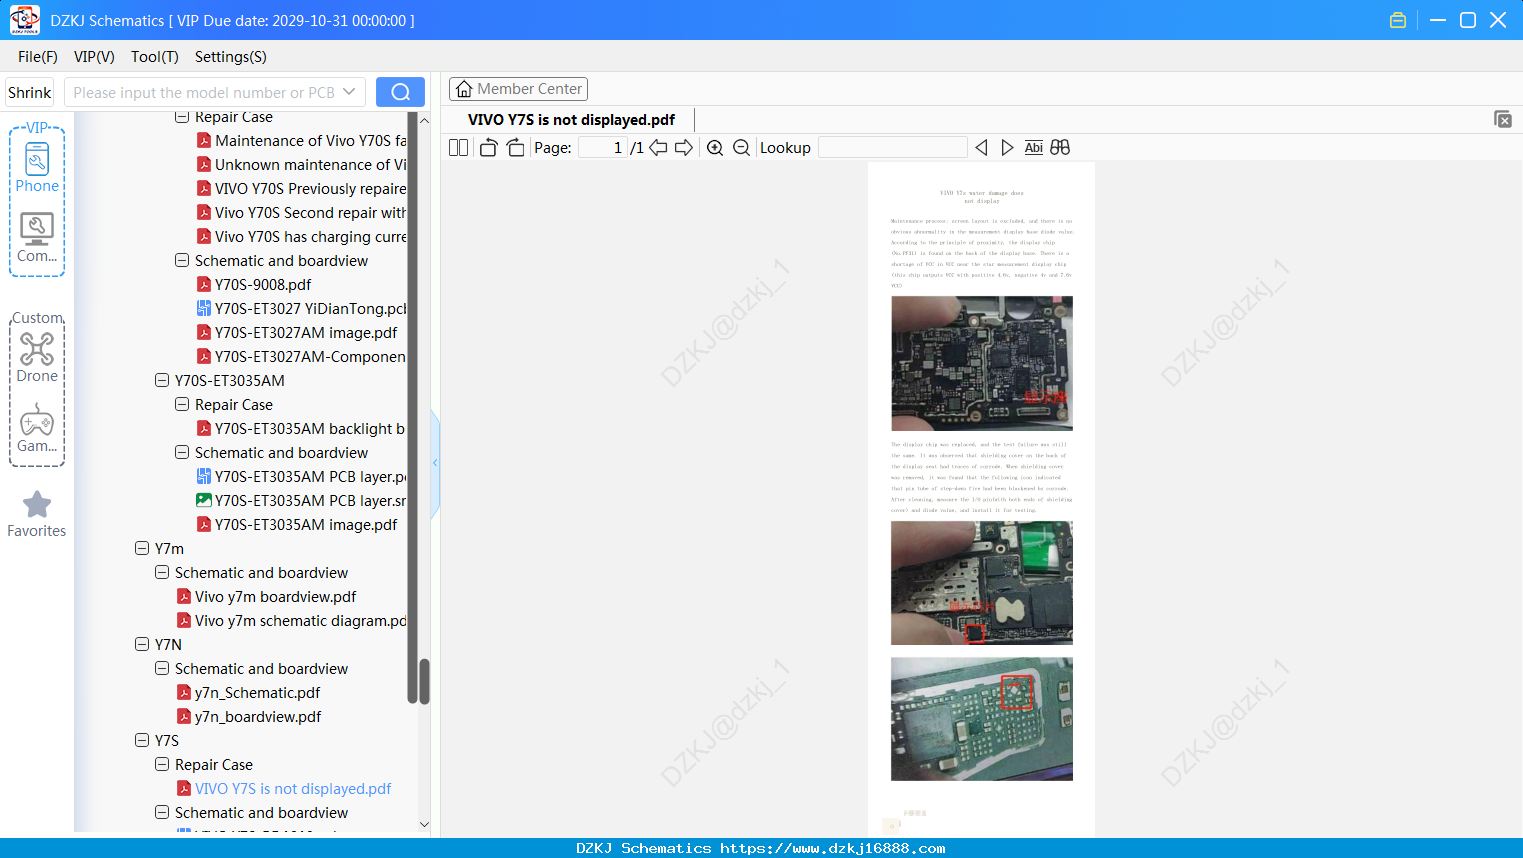The height and width of the screenshot is (858, 1523).
Task: Open Vivo Y70S has charging current case
Action: [x=310, y=236]
